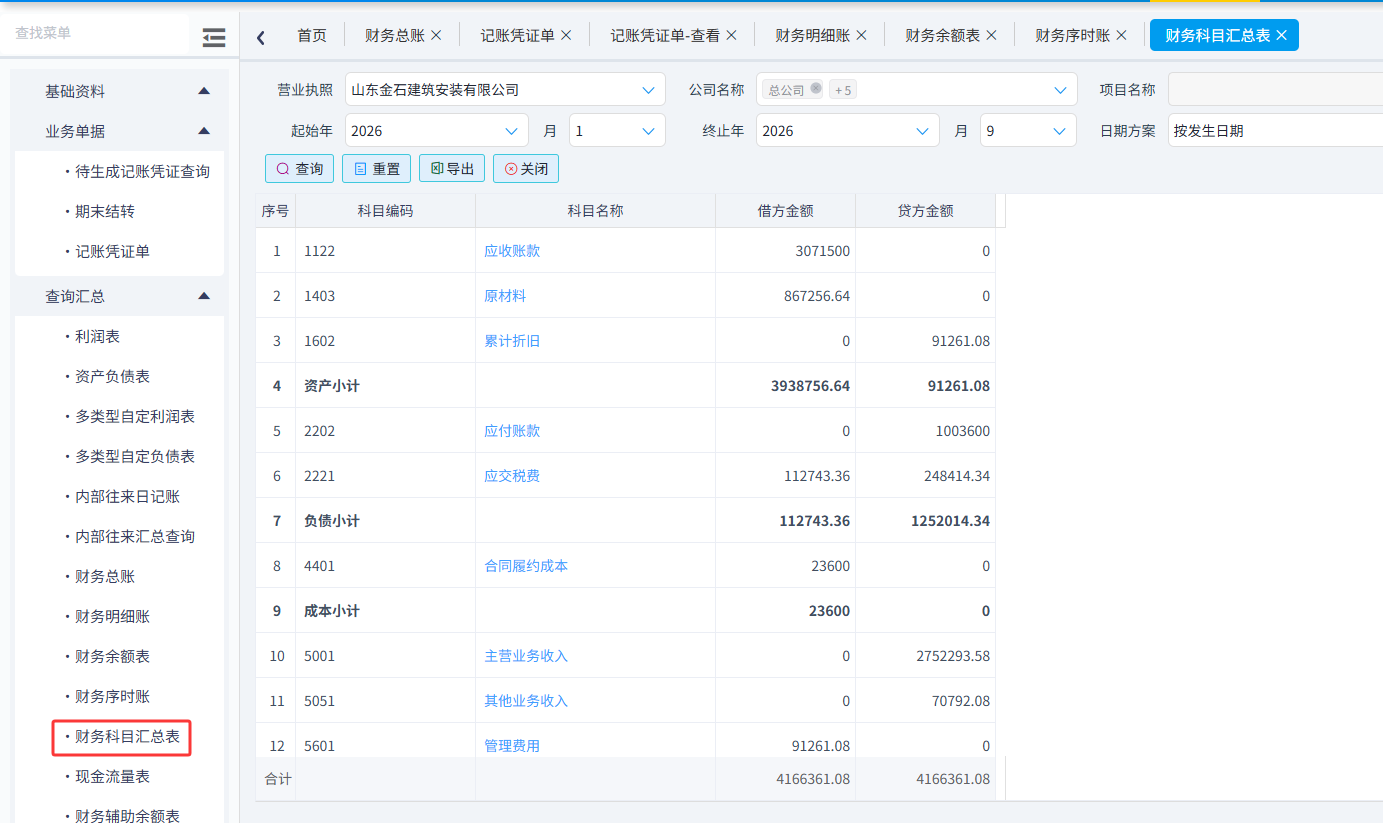Screen dimensions: 1383x823
Task: Open 利润表 in the sidebar
Action: pos(97,336)
